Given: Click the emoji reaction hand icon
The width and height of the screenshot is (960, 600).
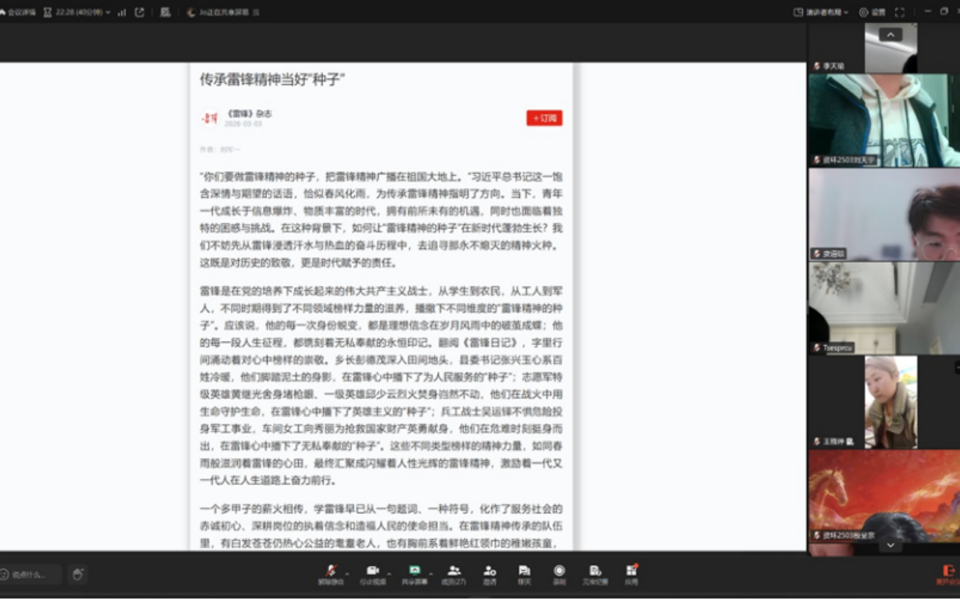Looking at the screenshot, I should point(78,574).
